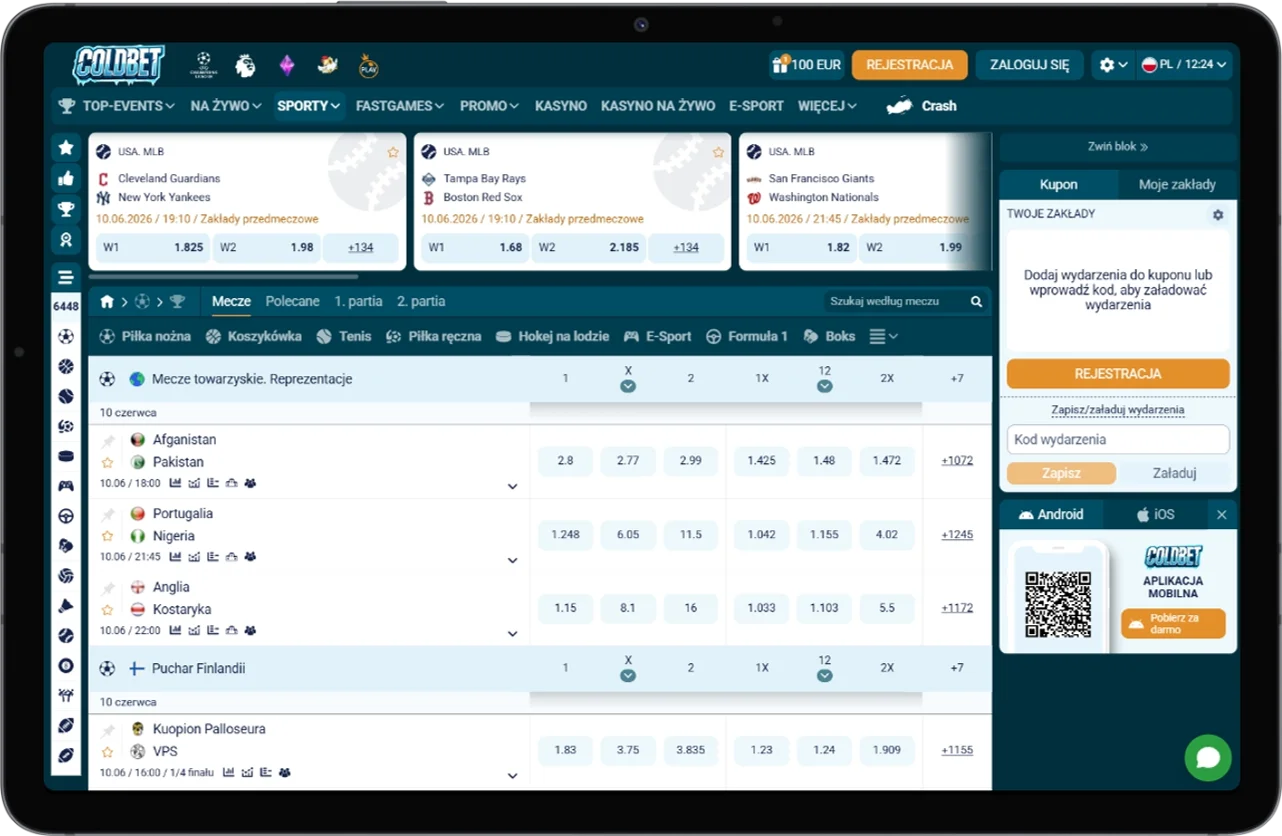Image resolution: width=1282 pixels, height=836 pixels.
Task: Click the trophy icon in left sidebar
Action: pyautogui.click(x=66, y=209)
